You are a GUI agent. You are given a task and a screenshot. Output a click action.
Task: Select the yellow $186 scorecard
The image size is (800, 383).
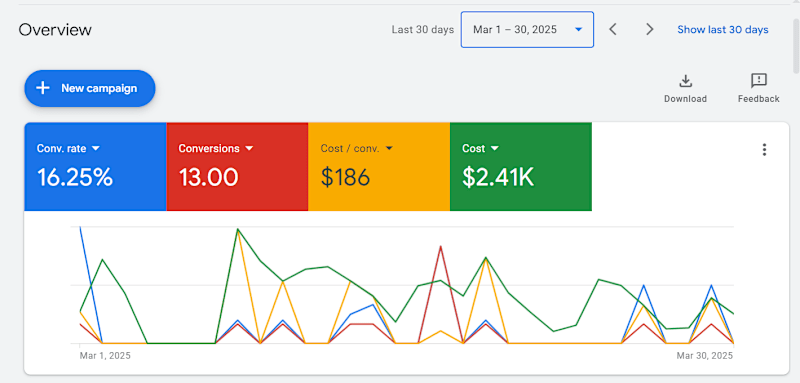pos(379,166)
